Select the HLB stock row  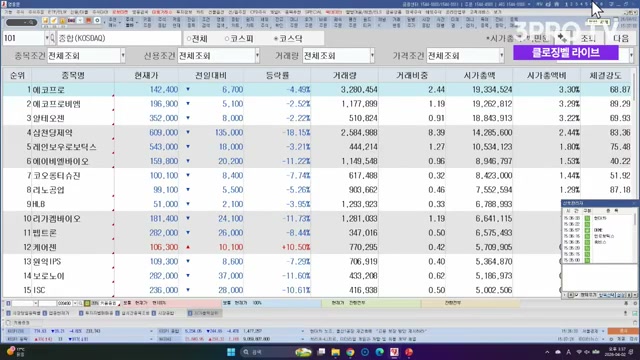[x=282, y=204]
